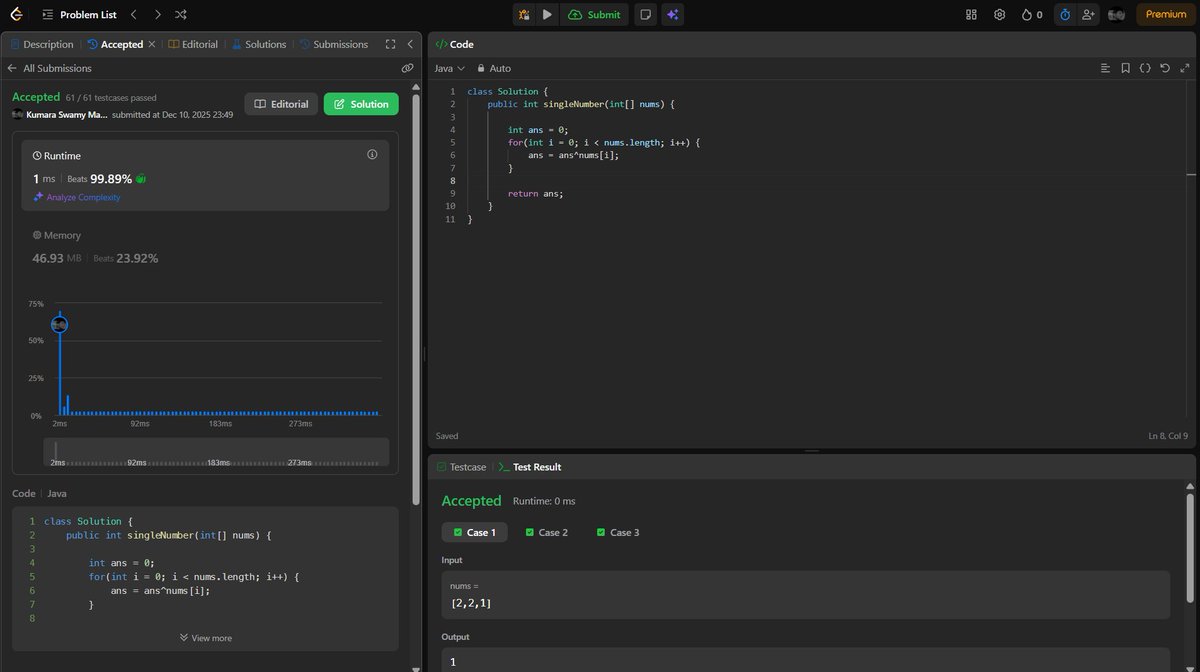Click the chart range slider below histogram
This screenshot has width=1200, height=672.
pyautogui.click(x=216, y=451)
